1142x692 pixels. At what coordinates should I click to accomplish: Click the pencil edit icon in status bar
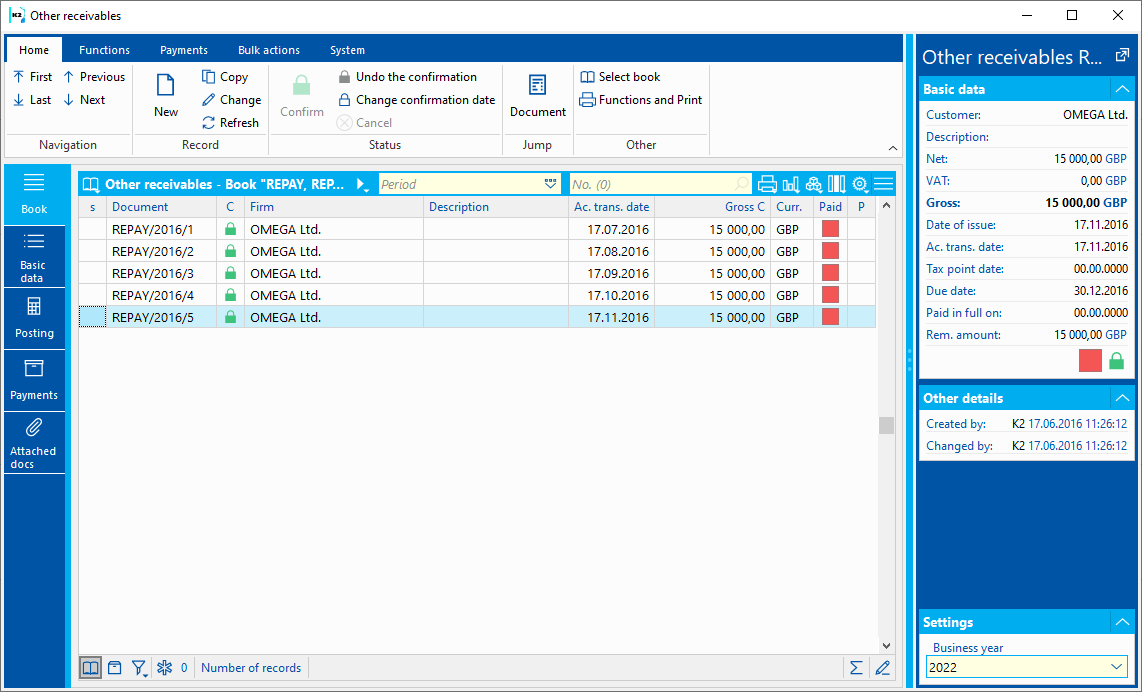tap(882, 668)
